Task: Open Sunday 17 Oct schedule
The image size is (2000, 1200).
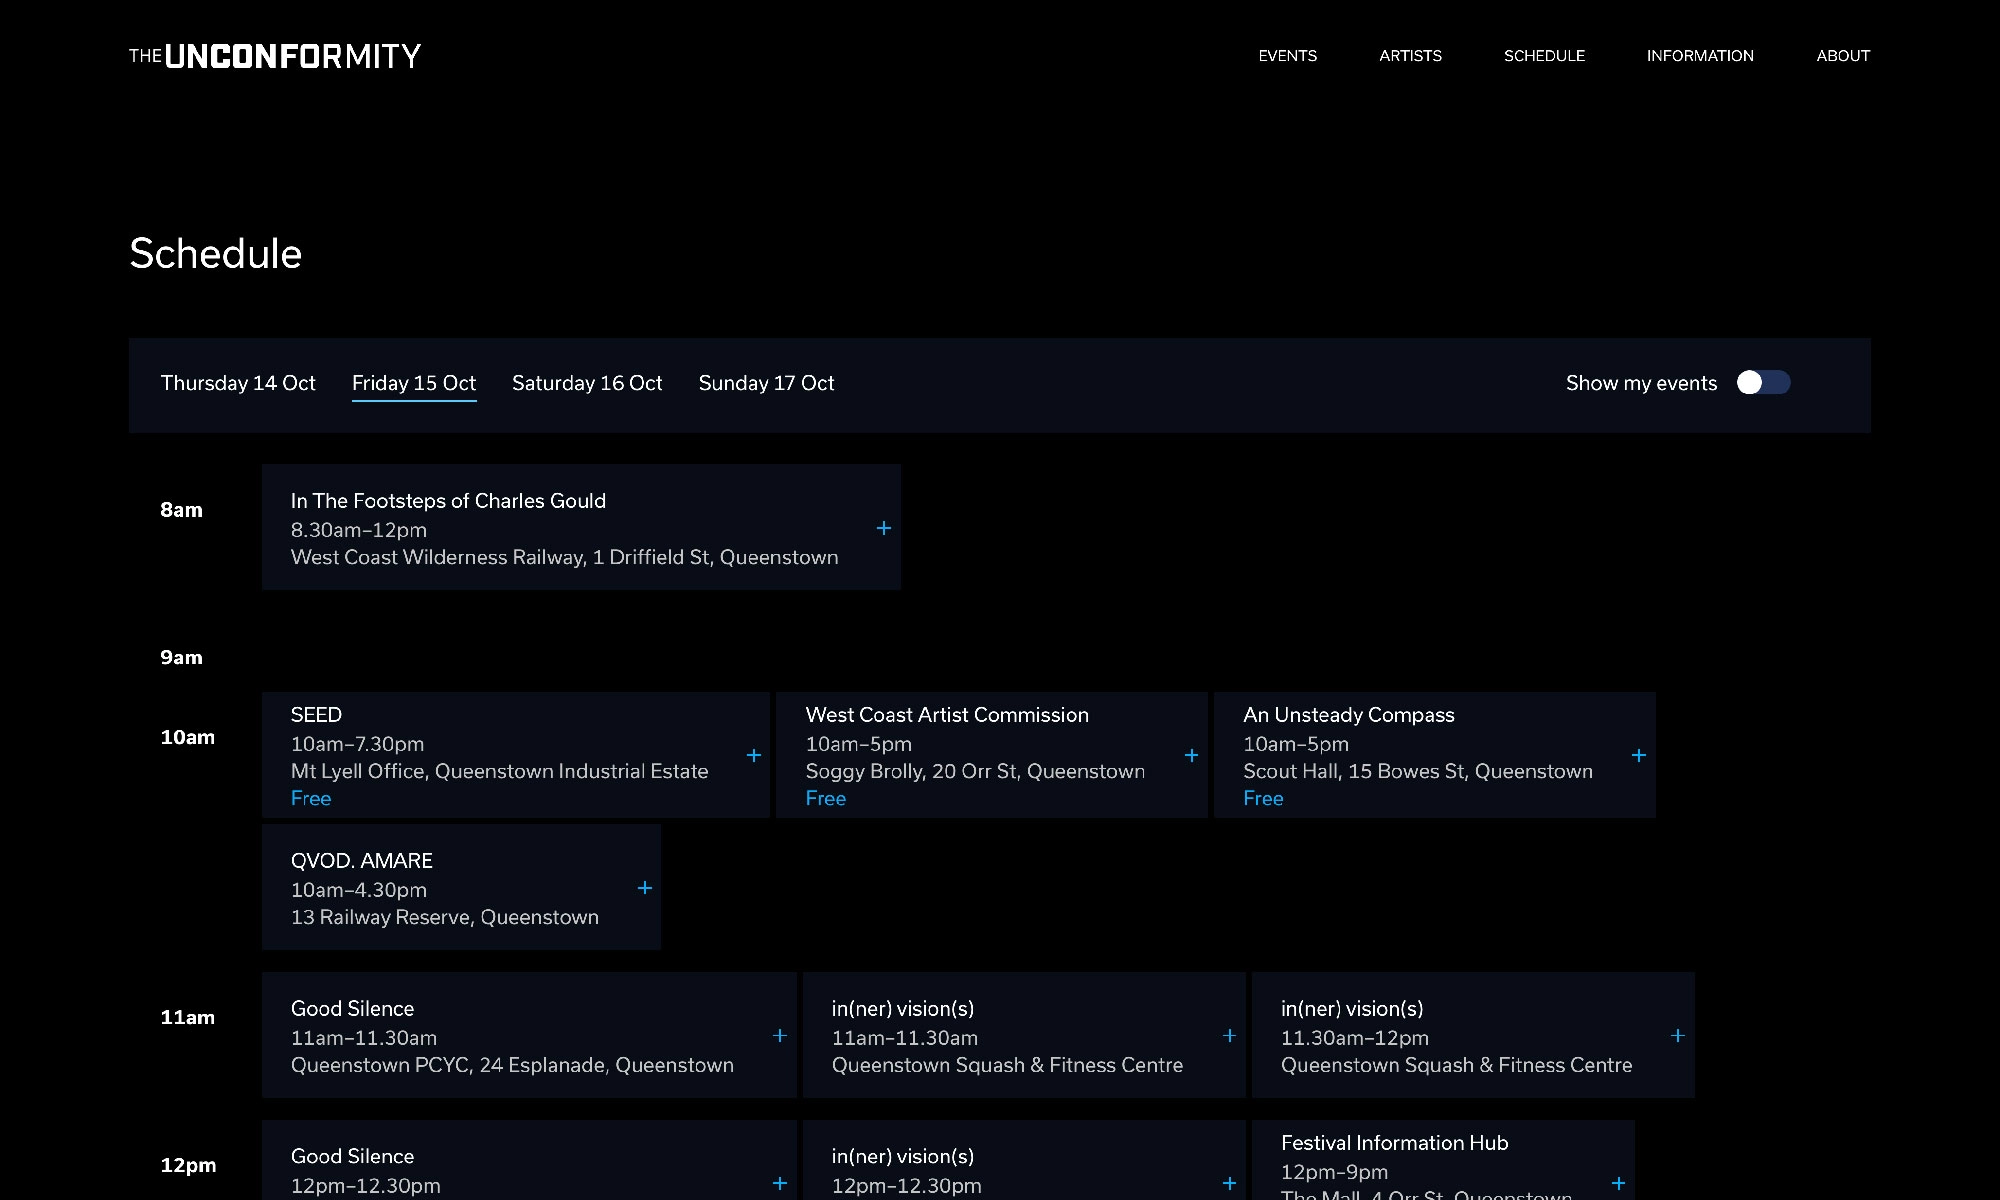Action: 766,383
